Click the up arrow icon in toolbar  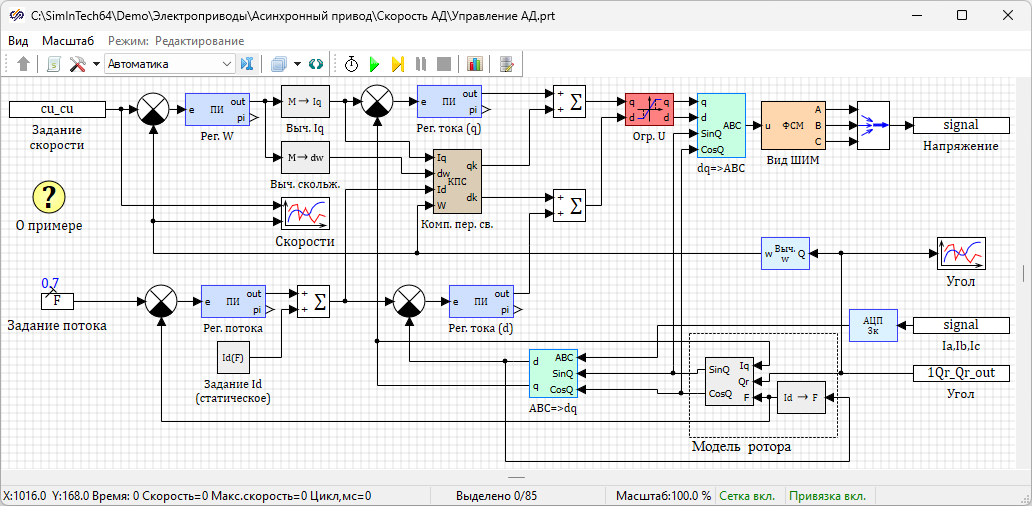24,64
